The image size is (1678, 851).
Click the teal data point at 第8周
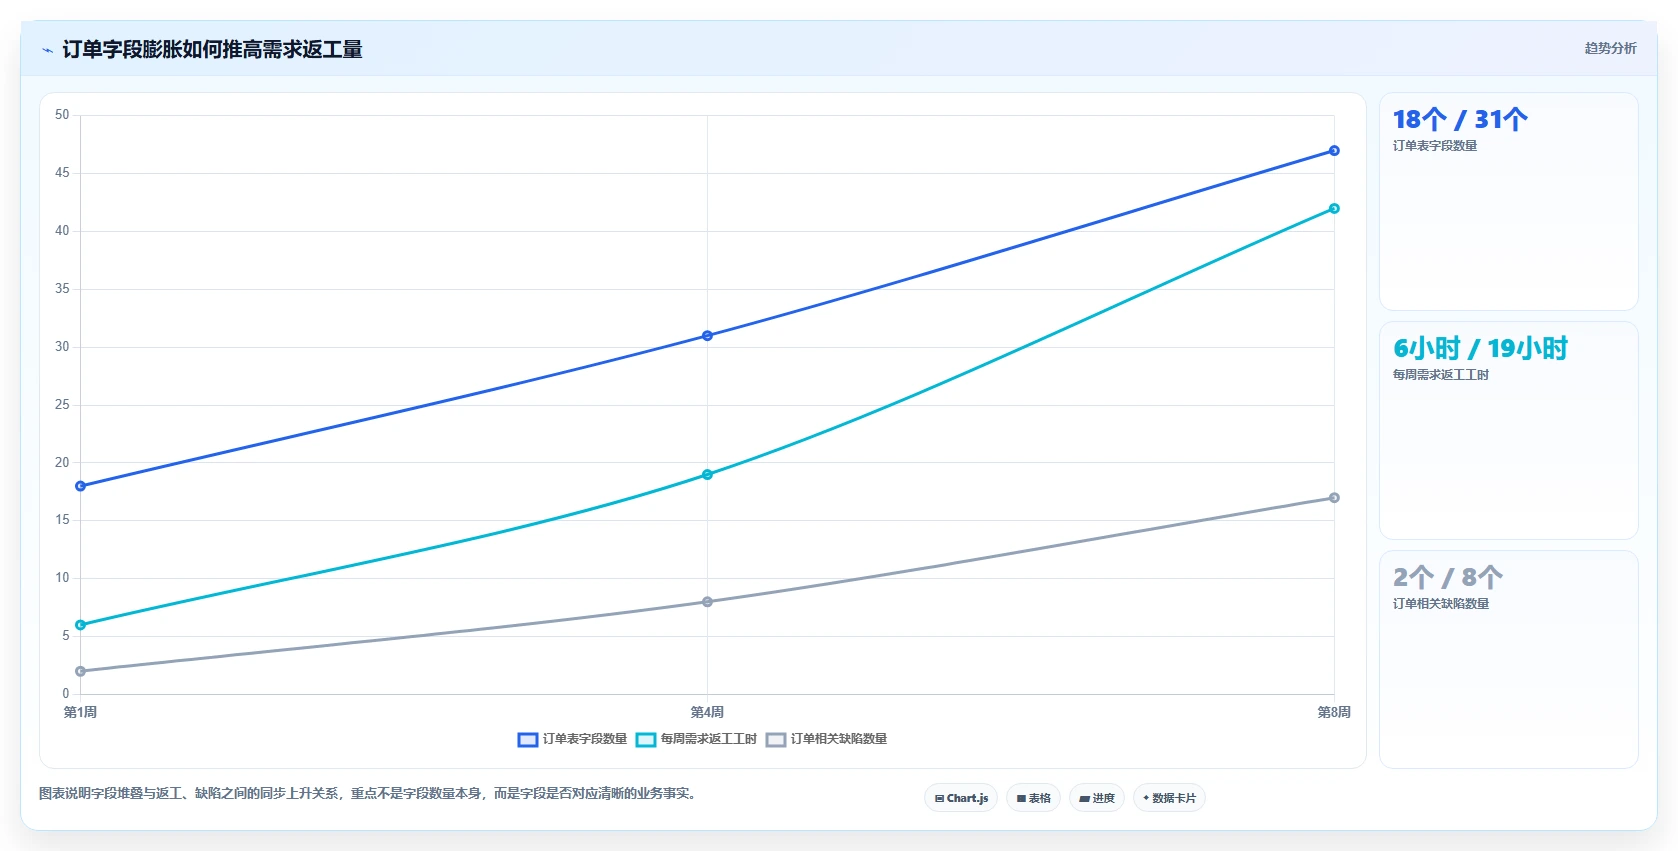[x=1334, y=209]
